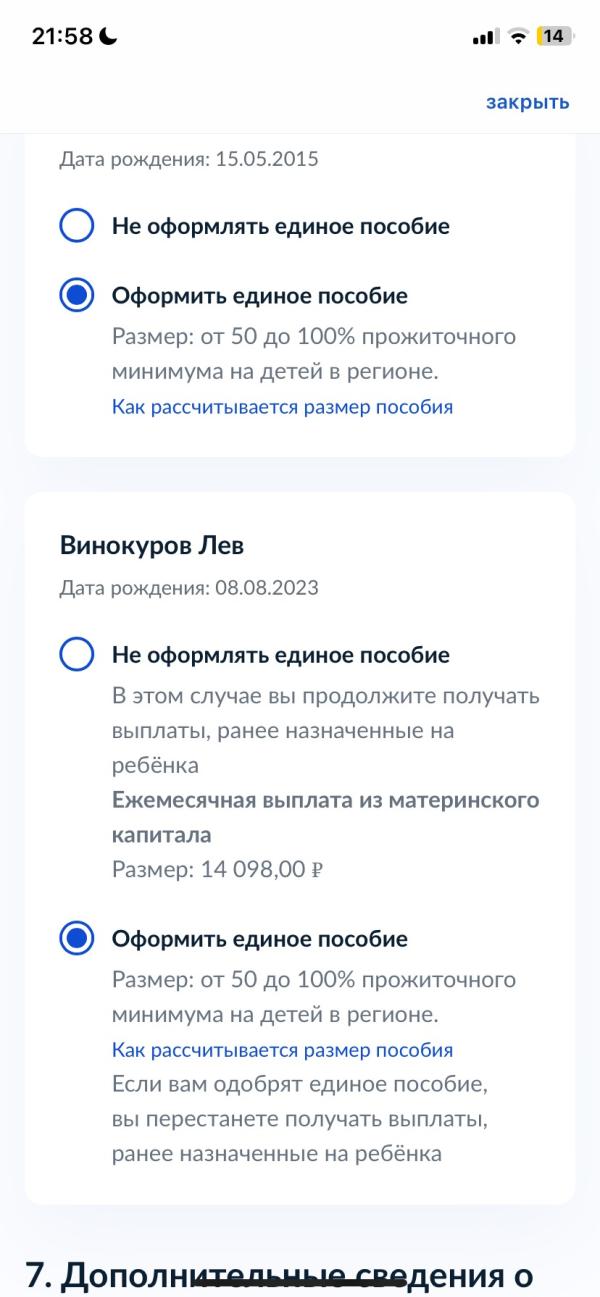The width and height of the screenshot is (600, 1297).
Task: Select "Не оформлять единое пособие" radio for child born 15.05.2015
Action: point(78,226)
